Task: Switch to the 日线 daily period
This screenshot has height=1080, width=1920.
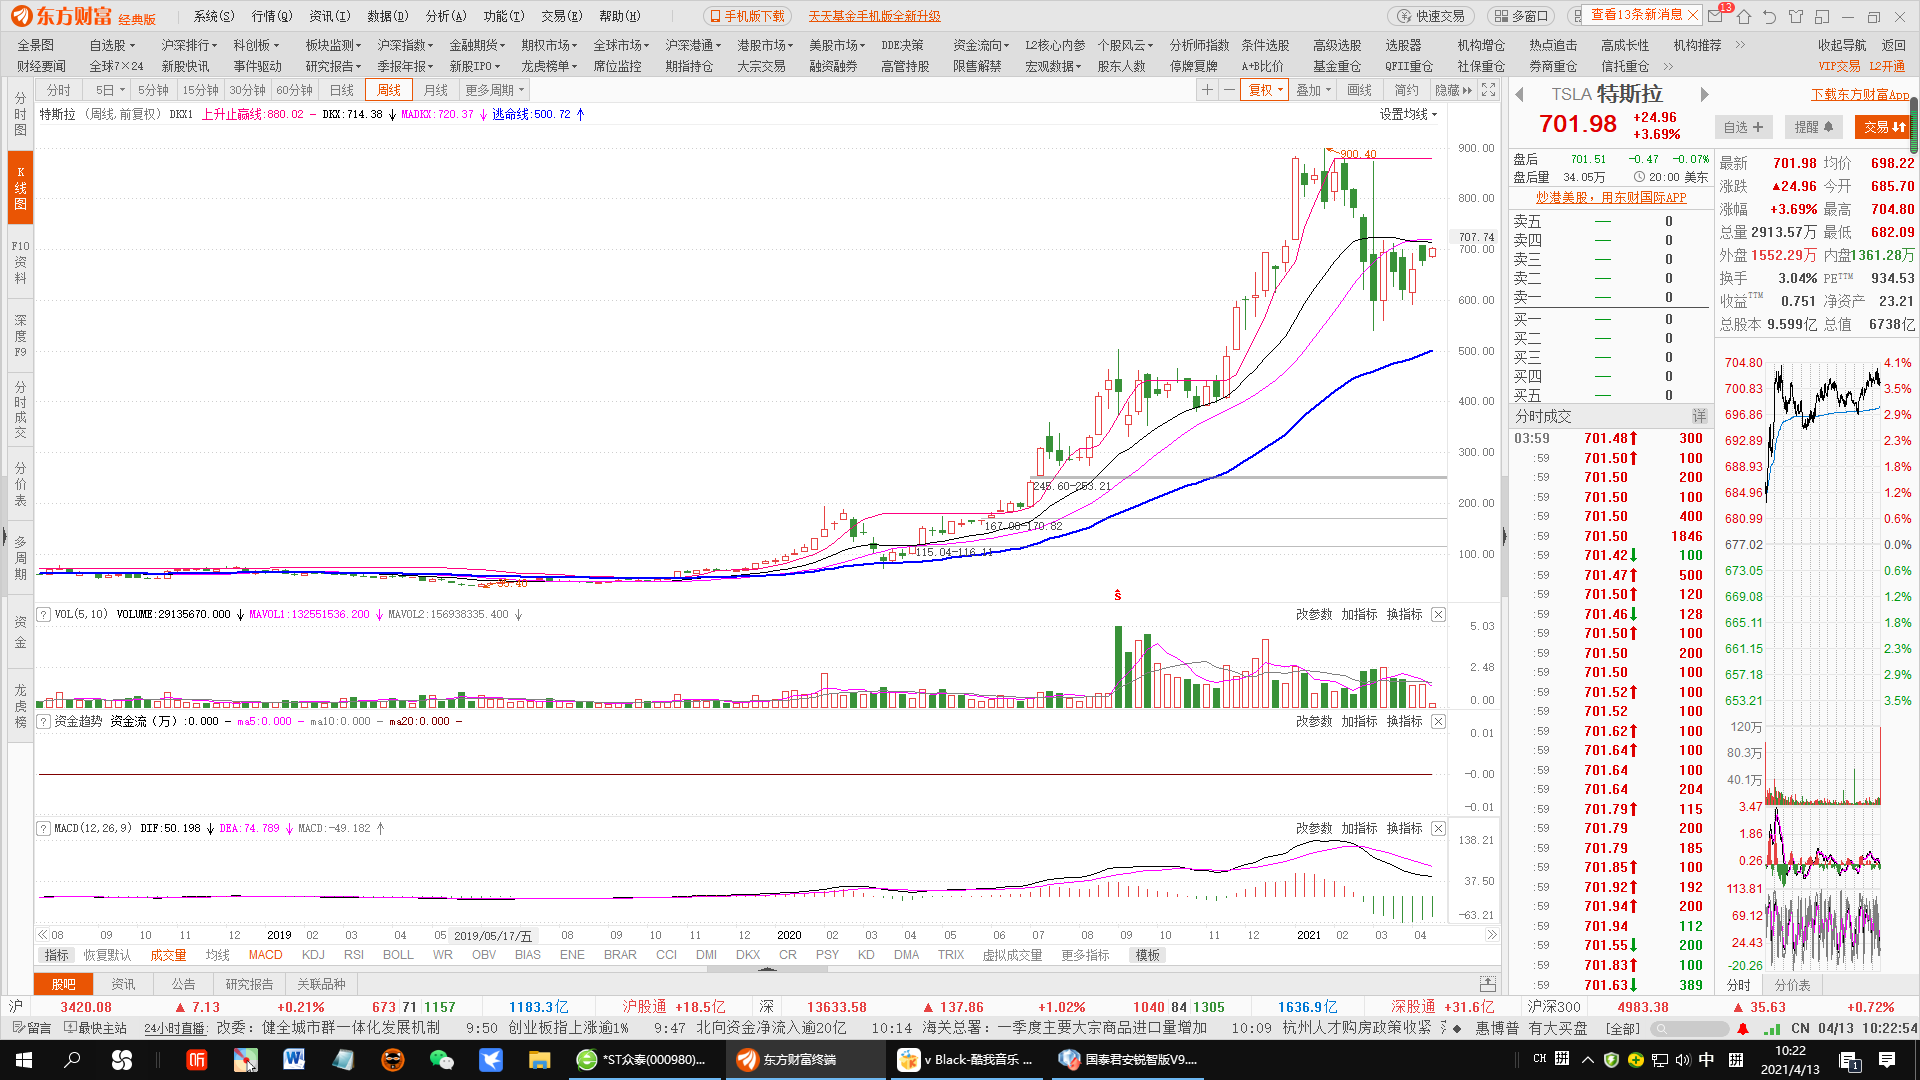Action: pos(342,90)
